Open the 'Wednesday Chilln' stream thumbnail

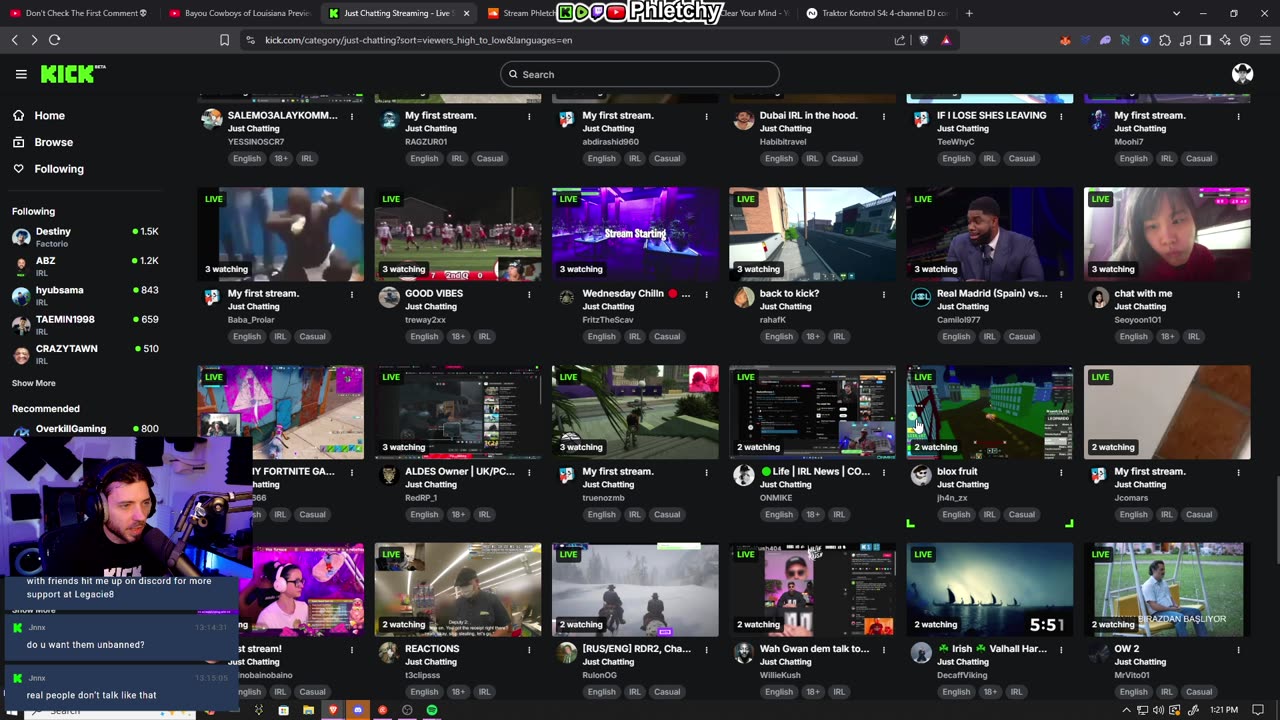(635, 234)
